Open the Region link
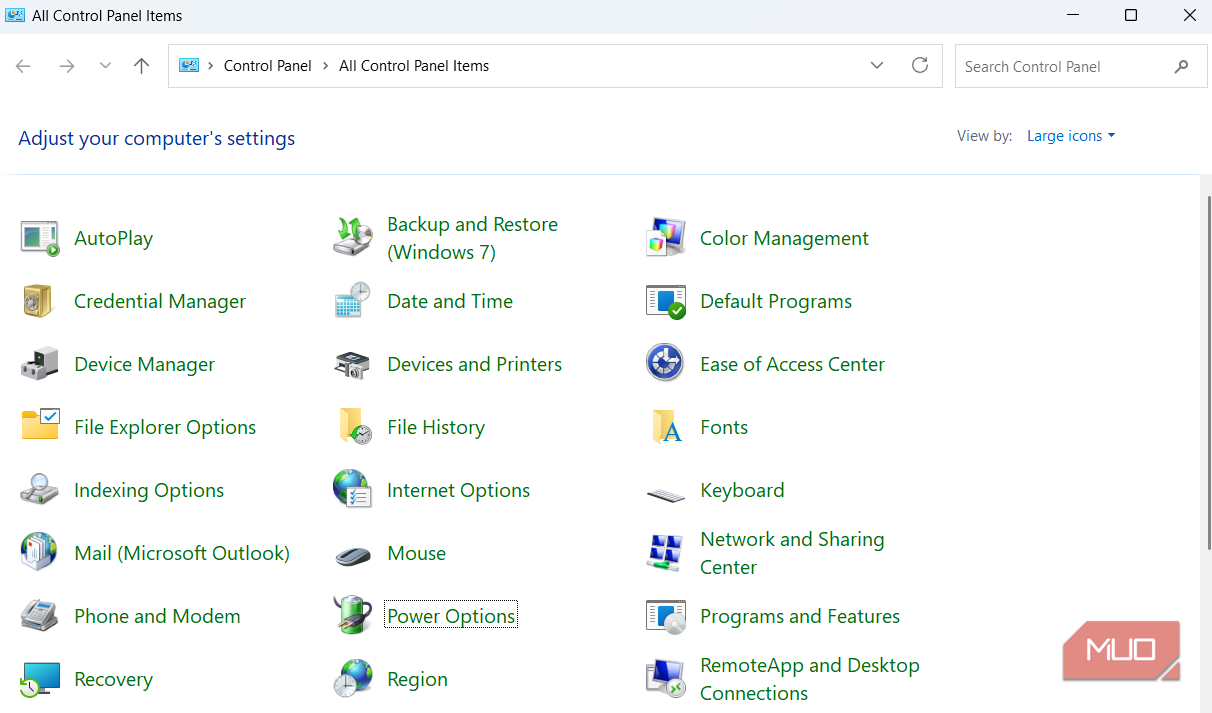This screenshot has height=713, width=1212. 417,679
